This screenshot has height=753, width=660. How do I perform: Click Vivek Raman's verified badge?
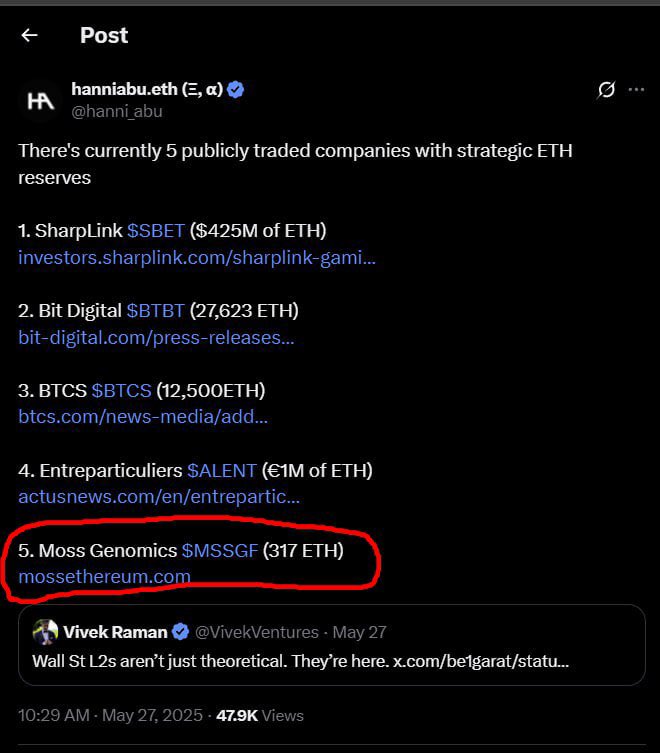pyautogui.click(x=180, y=632)
